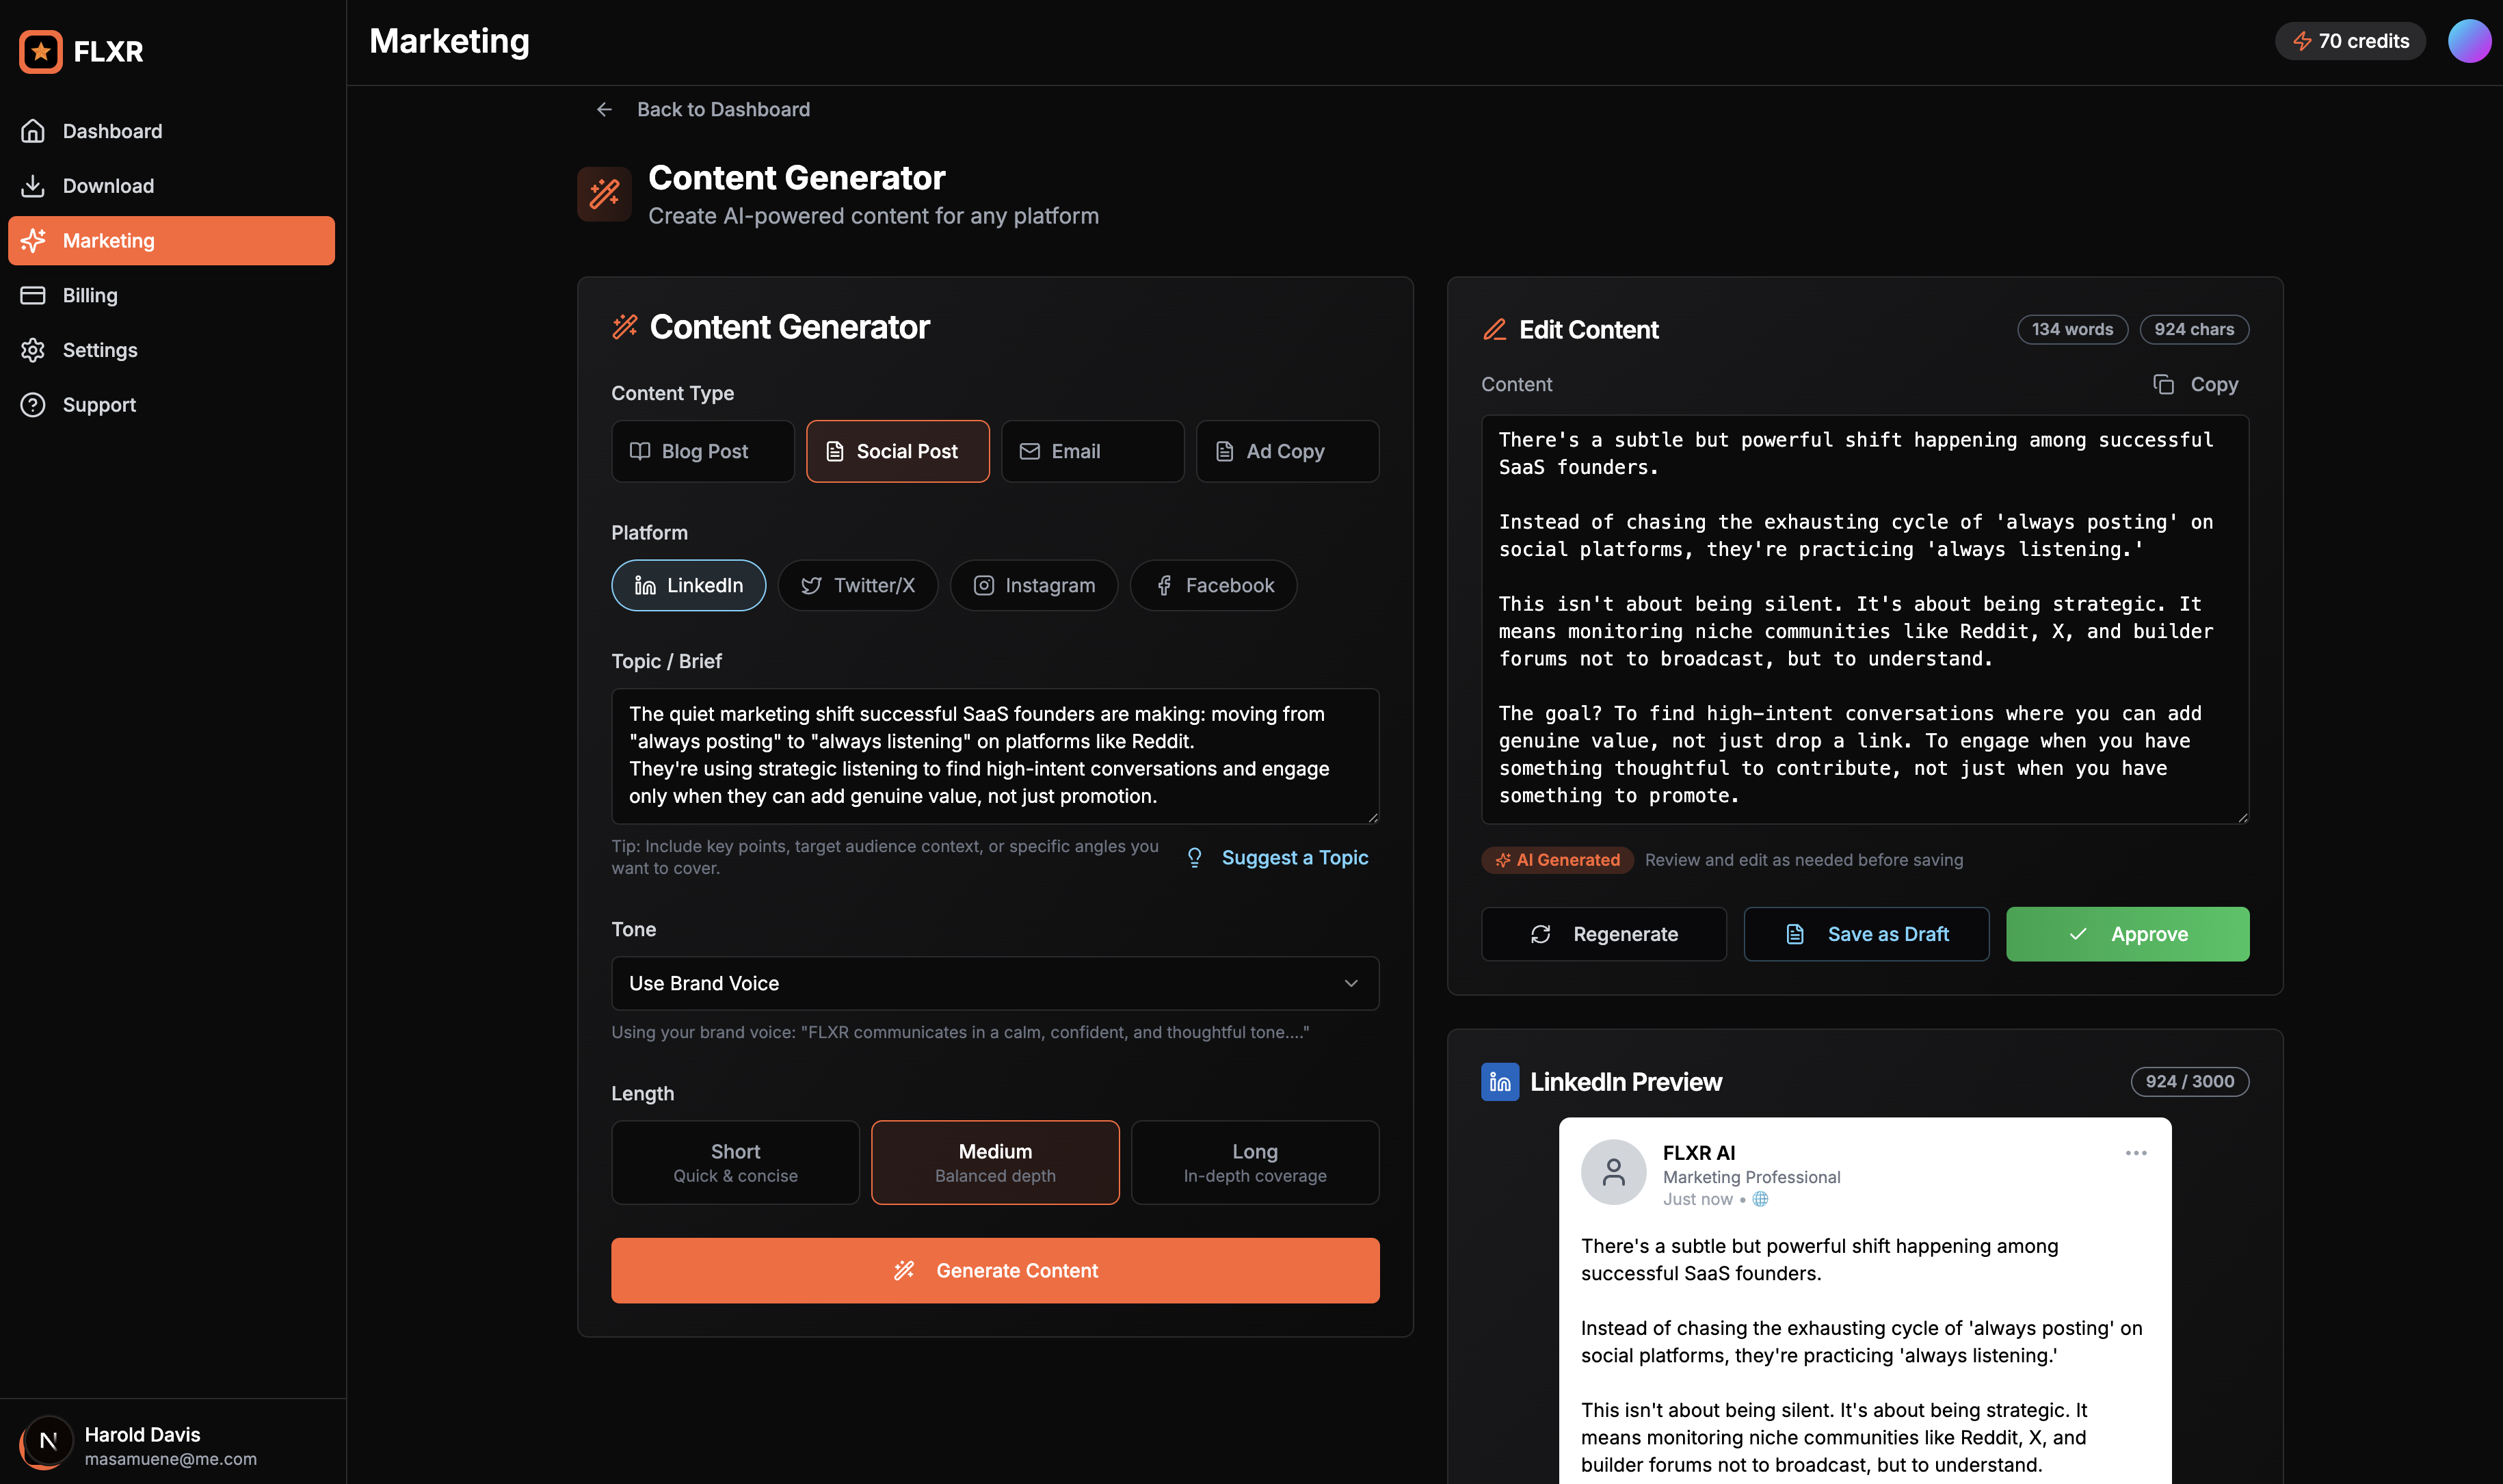The image size is (2503, 1484).
Task: Select the Short length option
Action: pyautogui.click(x=735, y=1162)
